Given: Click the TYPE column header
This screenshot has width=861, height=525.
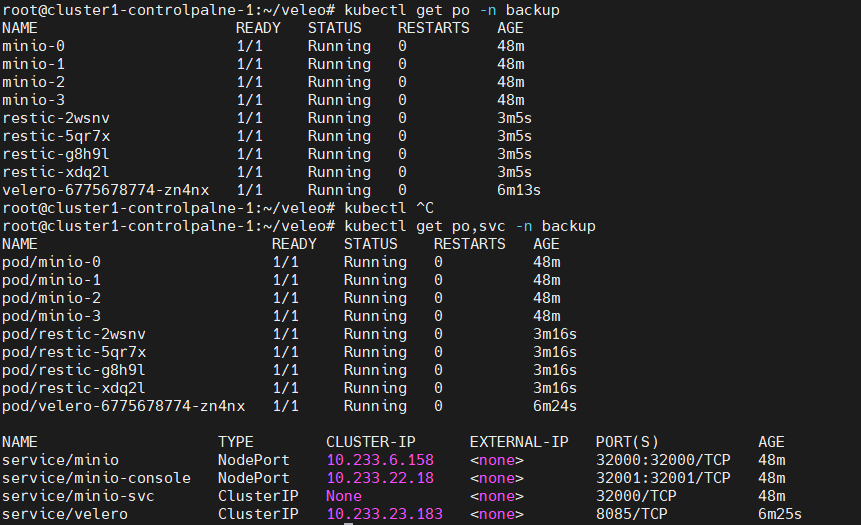Looking at the screenshot, I should [236, 442].
